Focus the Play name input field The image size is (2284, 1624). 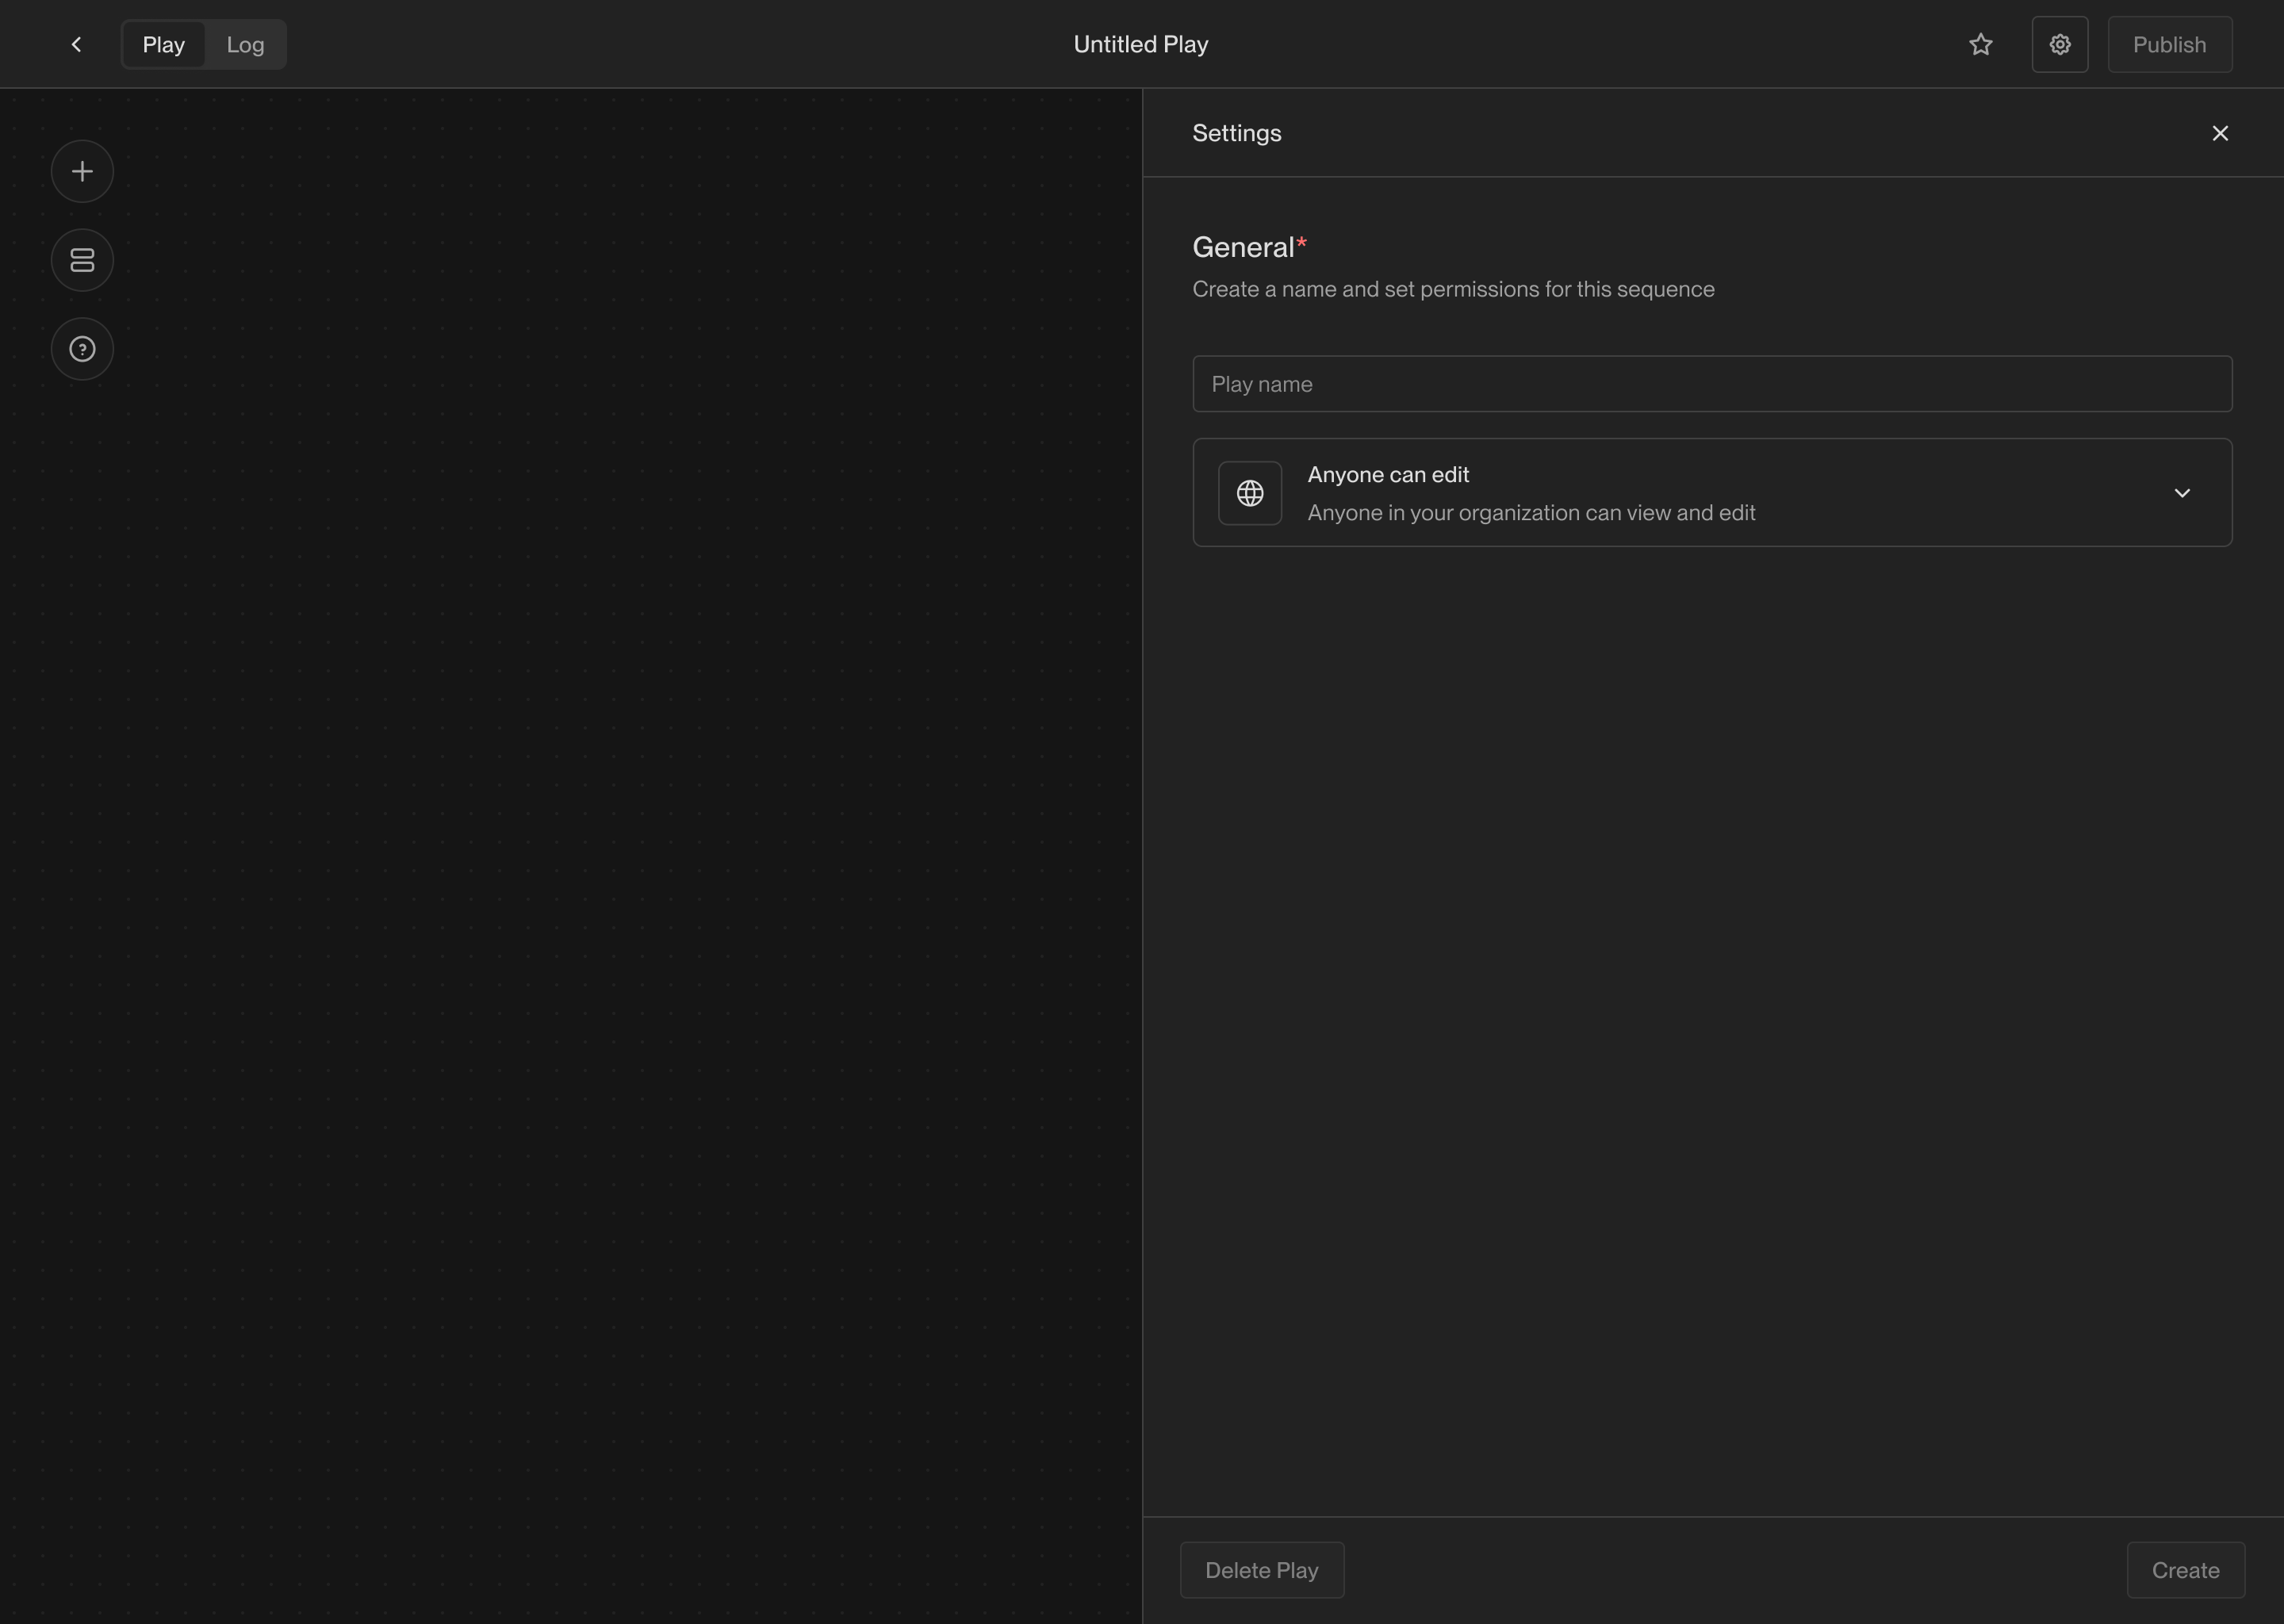point(1711,384)
